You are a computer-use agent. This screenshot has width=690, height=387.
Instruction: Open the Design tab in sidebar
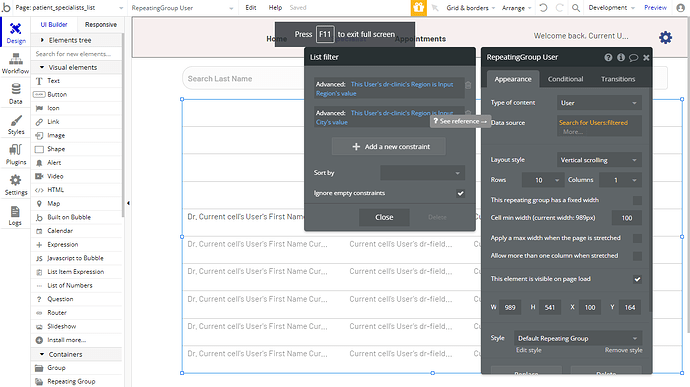click(x=15, y=33)
